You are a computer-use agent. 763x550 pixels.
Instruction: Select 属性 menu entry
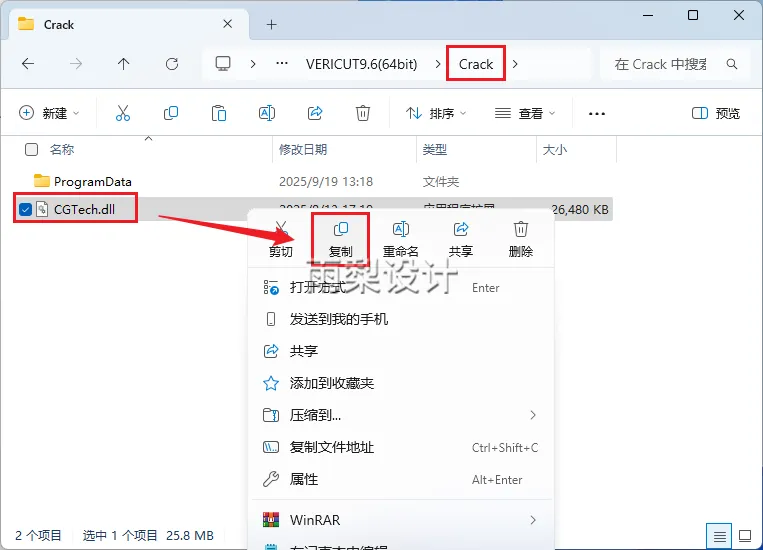(x=401, y=479)
